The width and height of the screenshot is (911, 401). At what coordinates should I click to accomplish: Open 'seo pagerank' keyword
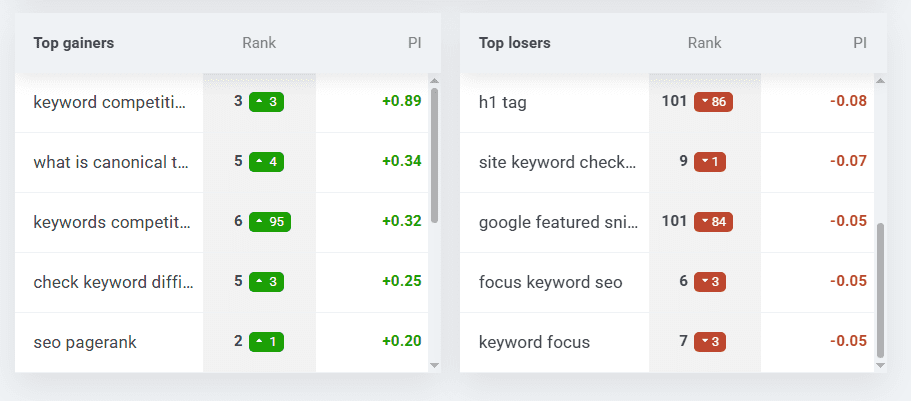click(85, 342)
